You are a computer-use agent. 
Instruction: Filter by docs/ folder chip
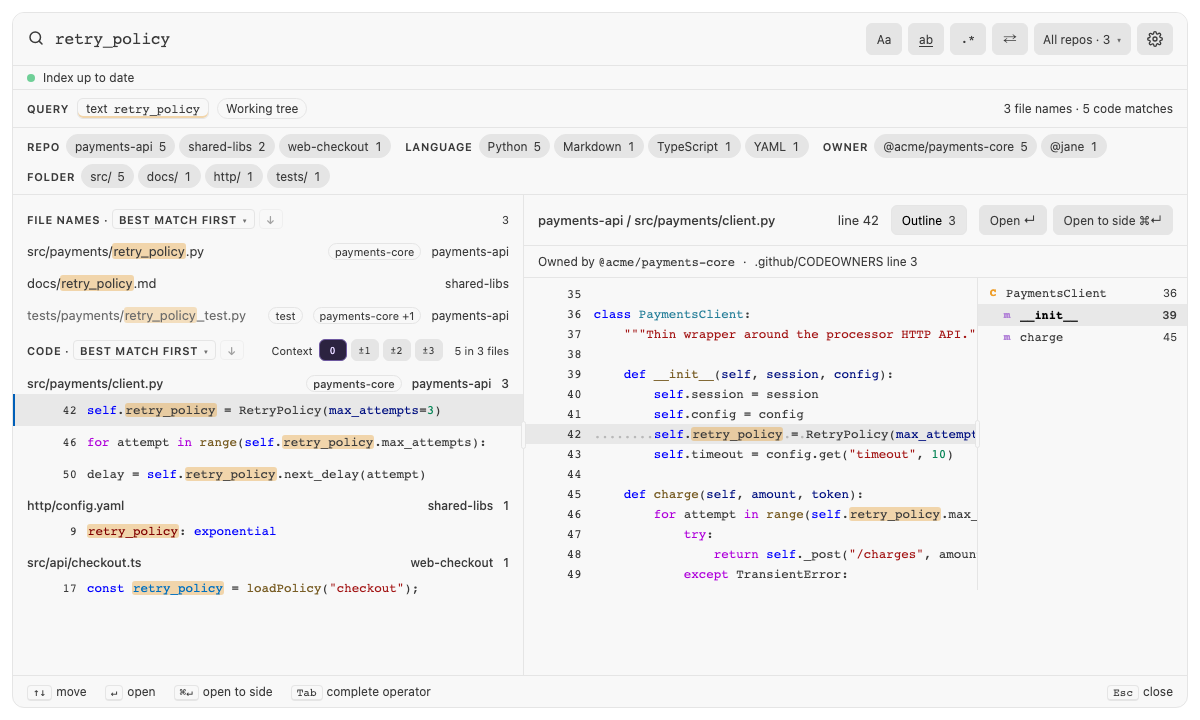coord(169,177)
